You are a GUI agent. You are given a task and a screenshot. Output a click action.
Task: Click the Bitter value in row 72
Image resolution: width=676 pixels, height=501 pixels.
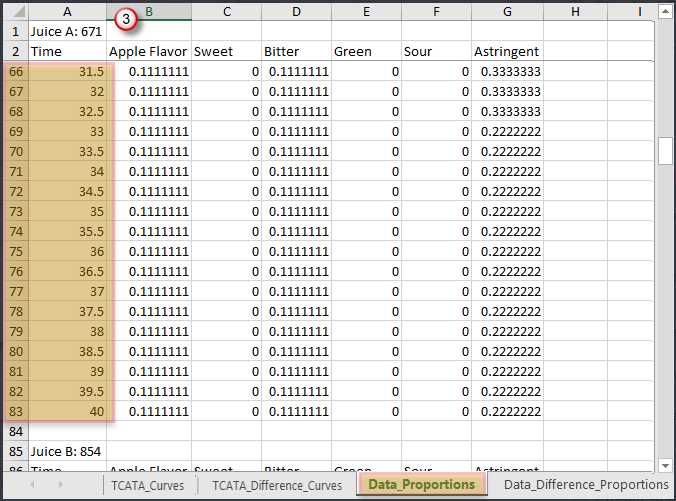(x=297, y=191)
